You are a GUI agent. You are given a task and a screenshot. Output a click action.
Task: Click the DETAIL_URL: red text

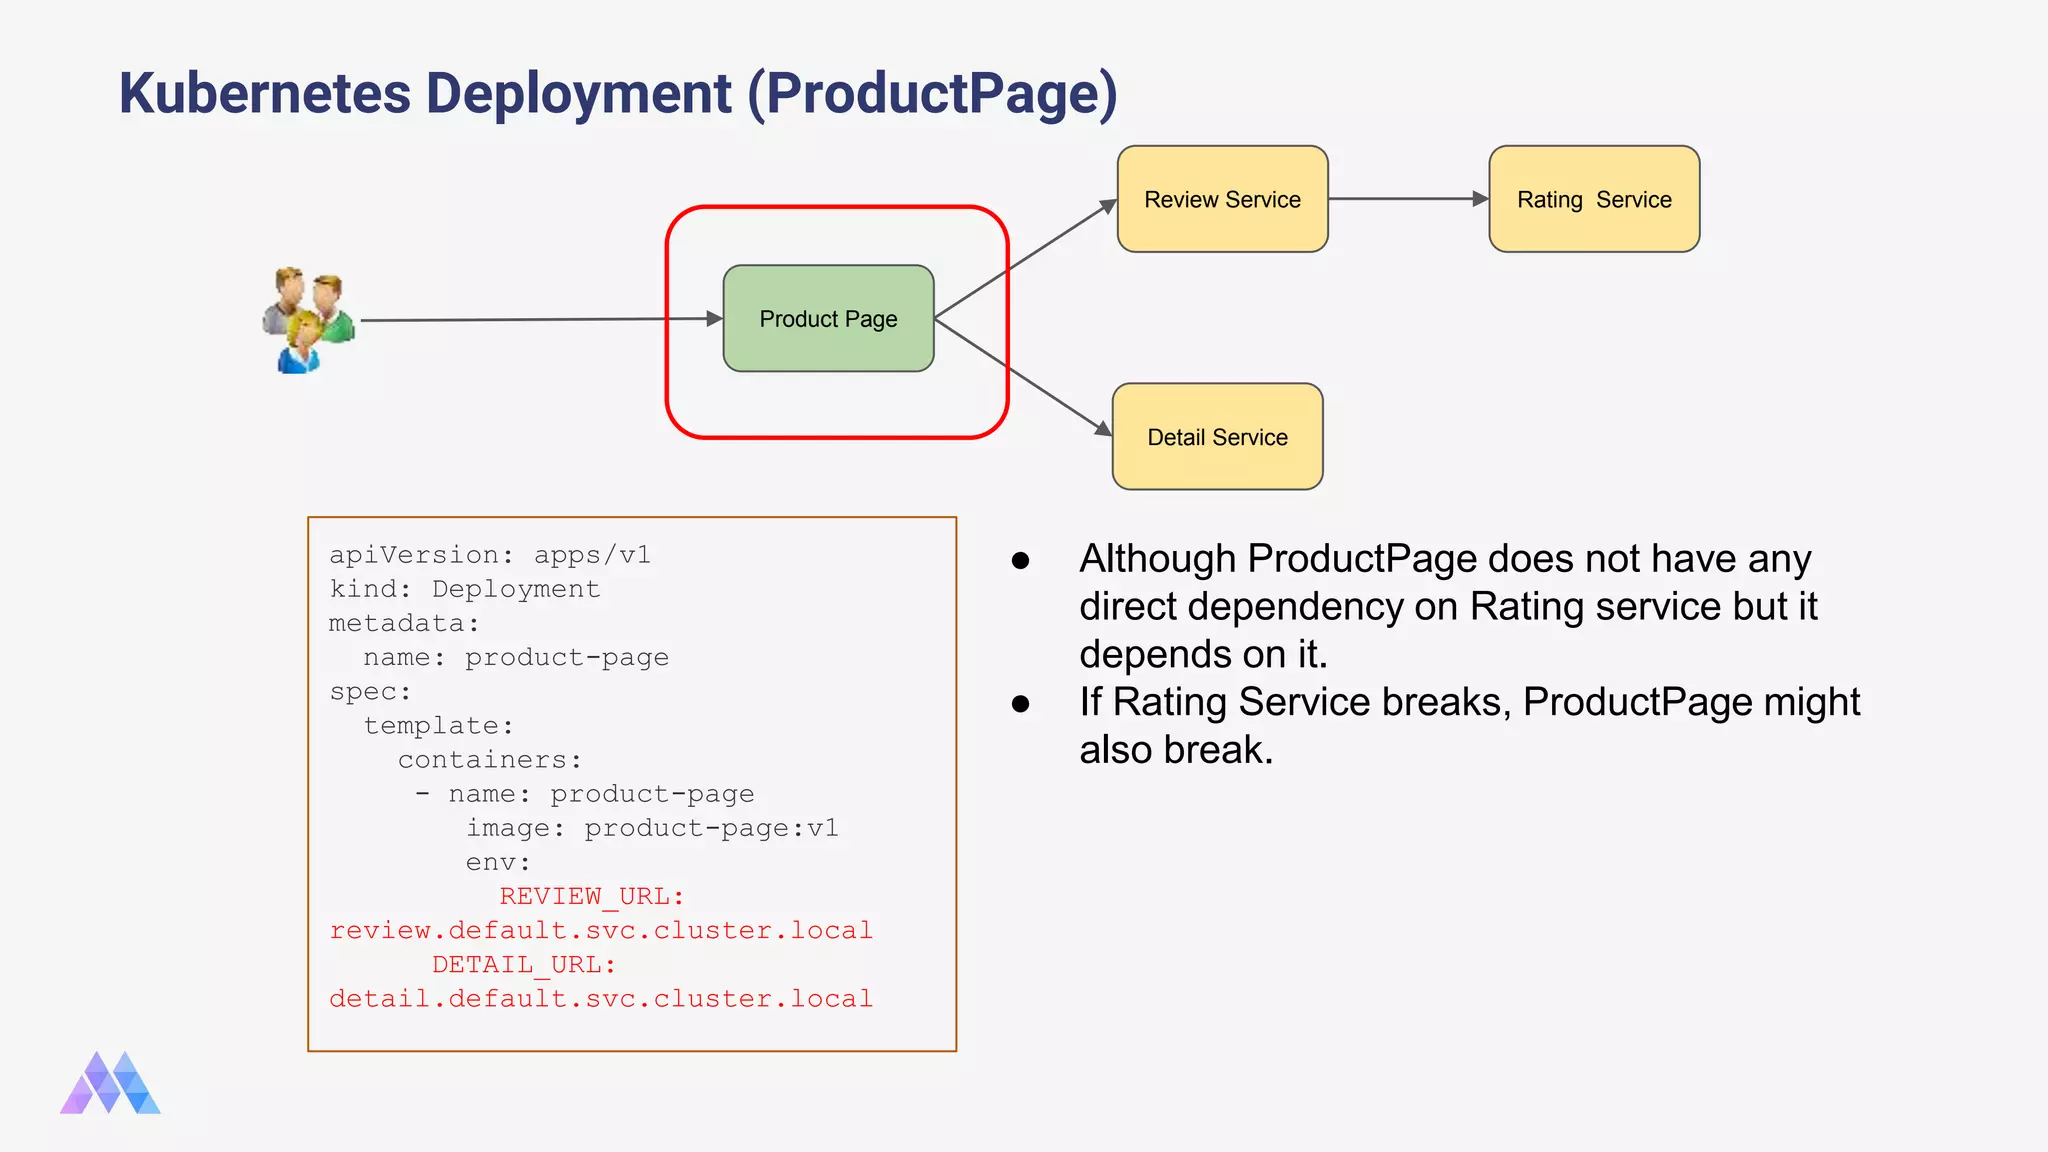[x=524, y=964]
